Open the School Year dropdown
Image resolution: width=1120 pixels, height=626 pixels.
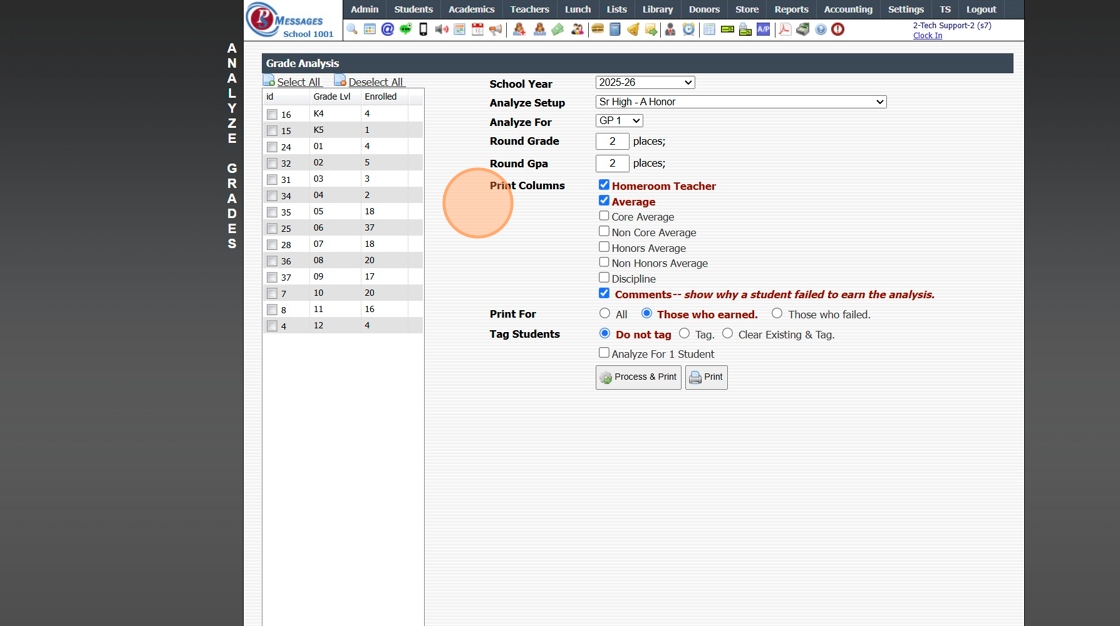[x=645, y=83]
